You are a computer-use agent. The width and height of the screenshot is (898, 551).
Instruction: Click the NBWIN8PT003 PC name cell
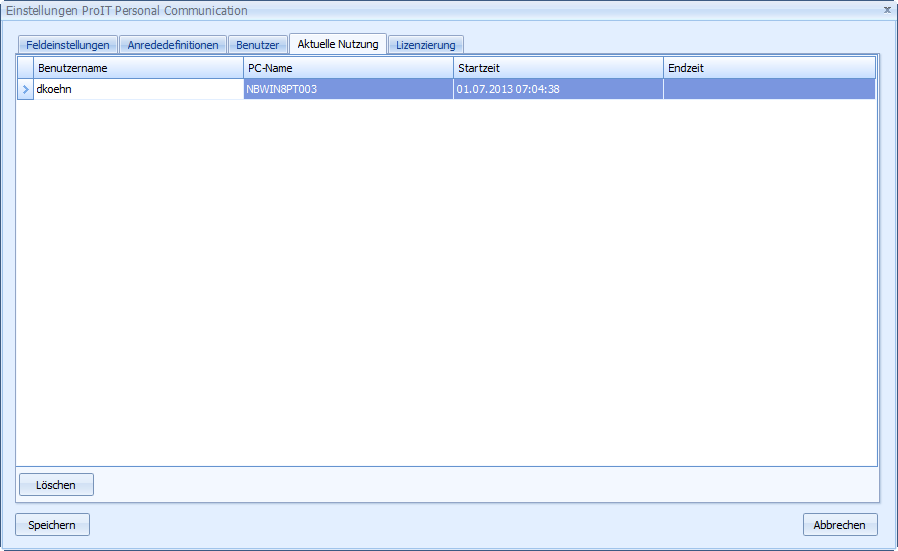point(348,89)
